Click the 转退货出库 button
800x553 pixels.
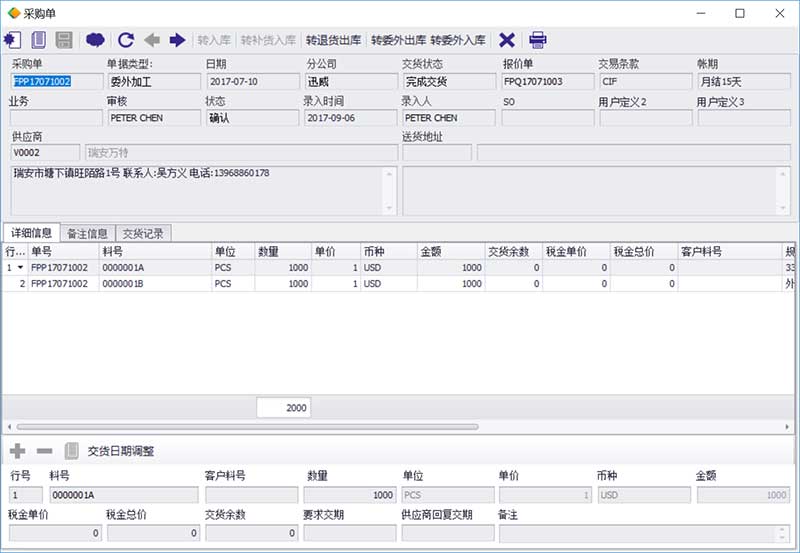335,41
